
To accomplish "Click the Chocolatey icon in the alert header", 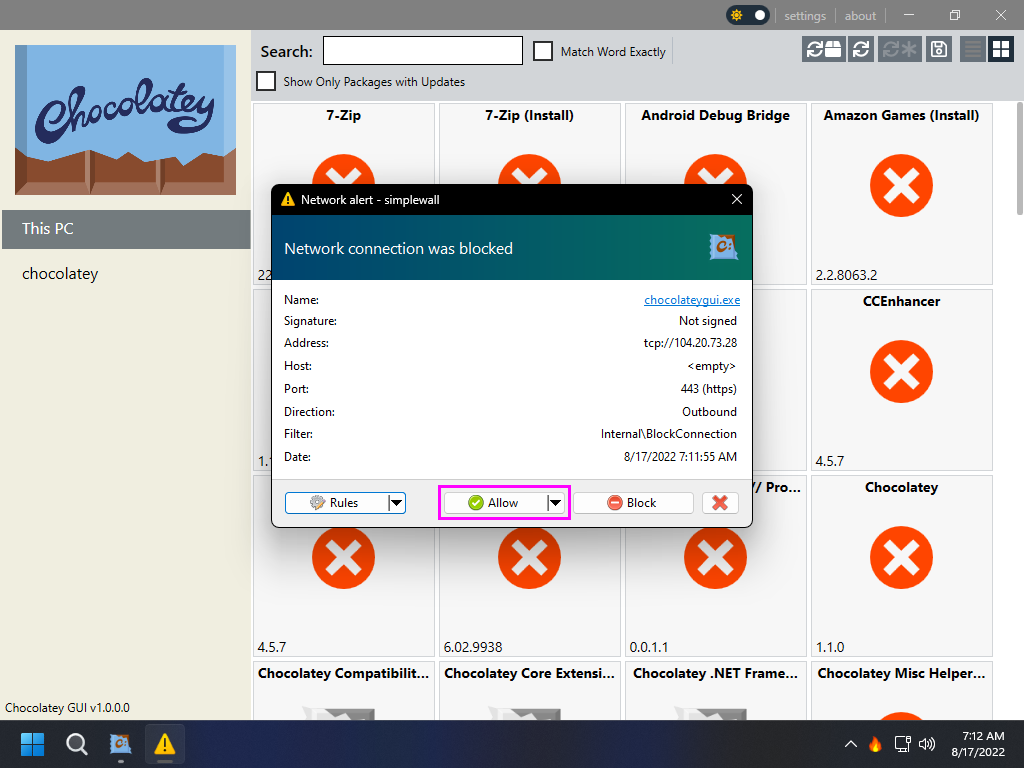I will pyautogui.click(x=724, y=248).
